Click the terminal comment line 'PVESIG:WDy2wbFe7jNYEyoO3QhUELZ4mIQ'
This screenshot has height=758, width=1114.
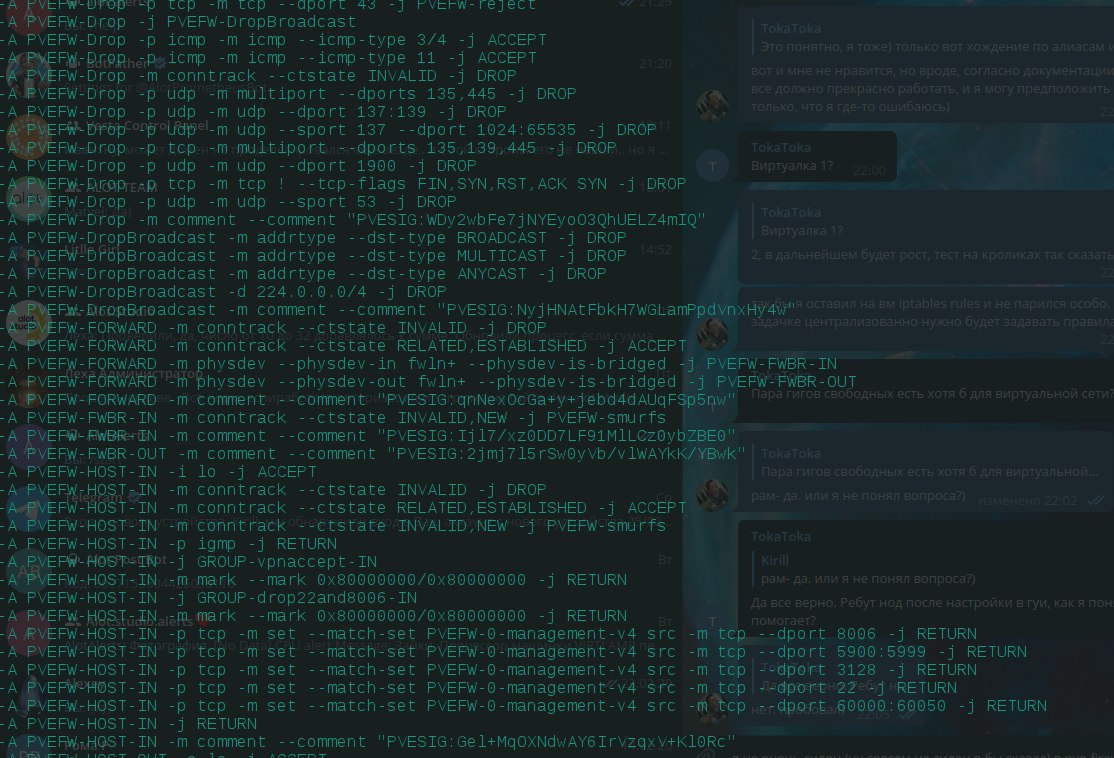[x=353, y=220]
